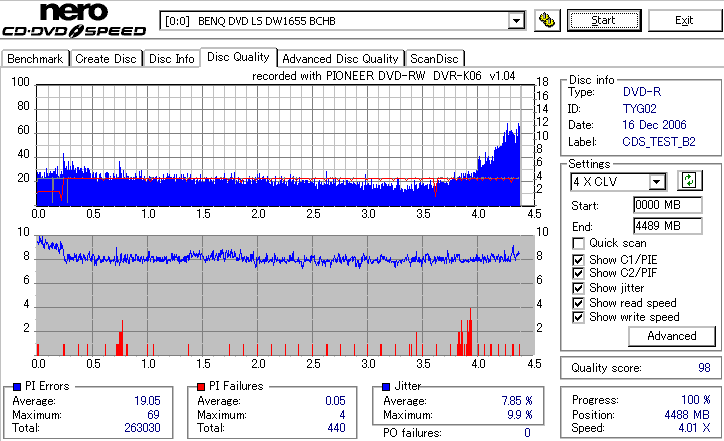Click the blue Jitter legend square
This screenshot has height=441, width=724.
point(386,387)
